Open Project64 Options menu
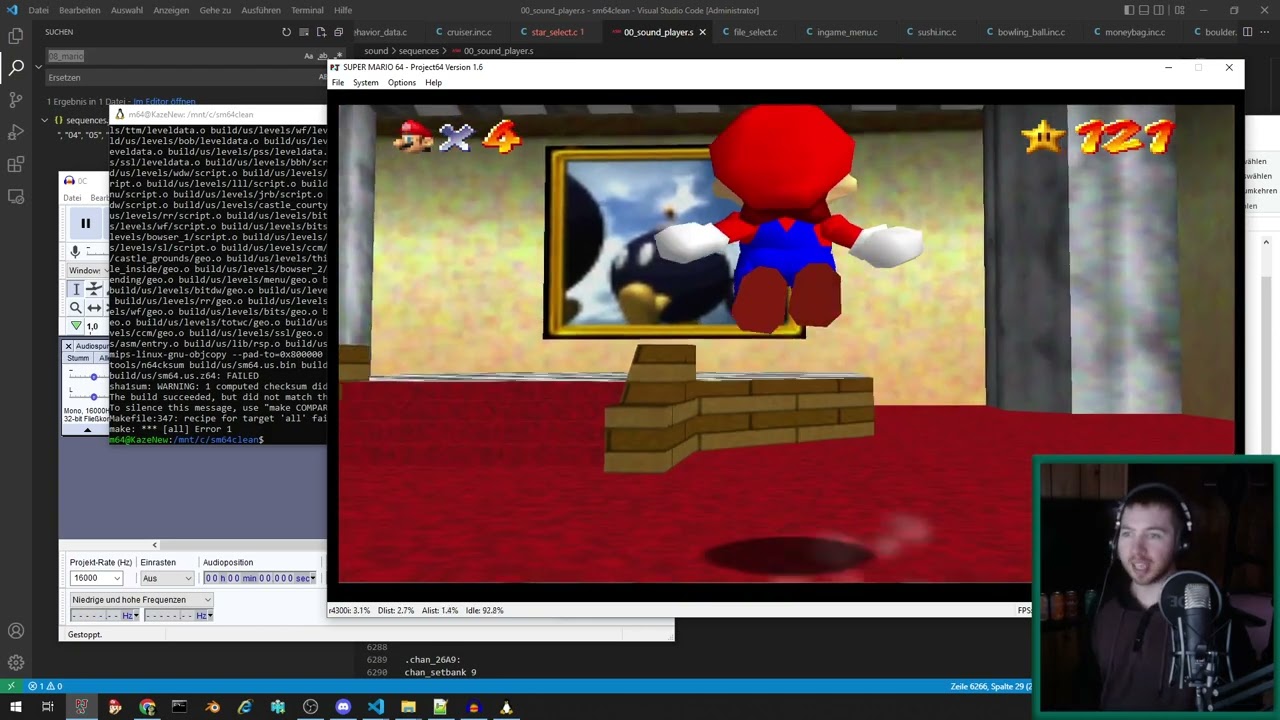The image size is (1280, 720). coord(401,82)
